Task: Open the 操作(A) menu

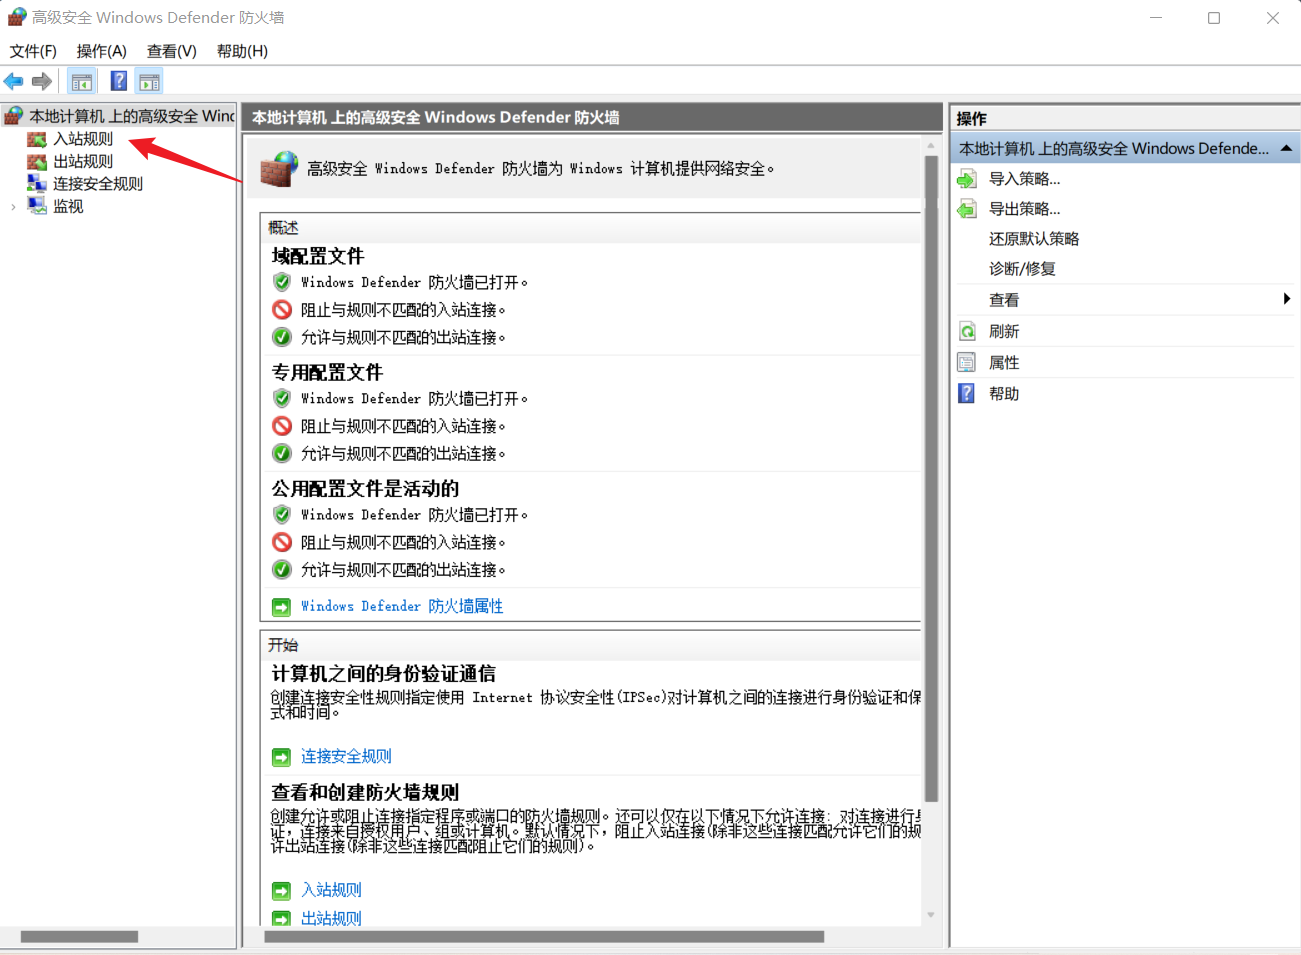Action: tap(102, 51)
